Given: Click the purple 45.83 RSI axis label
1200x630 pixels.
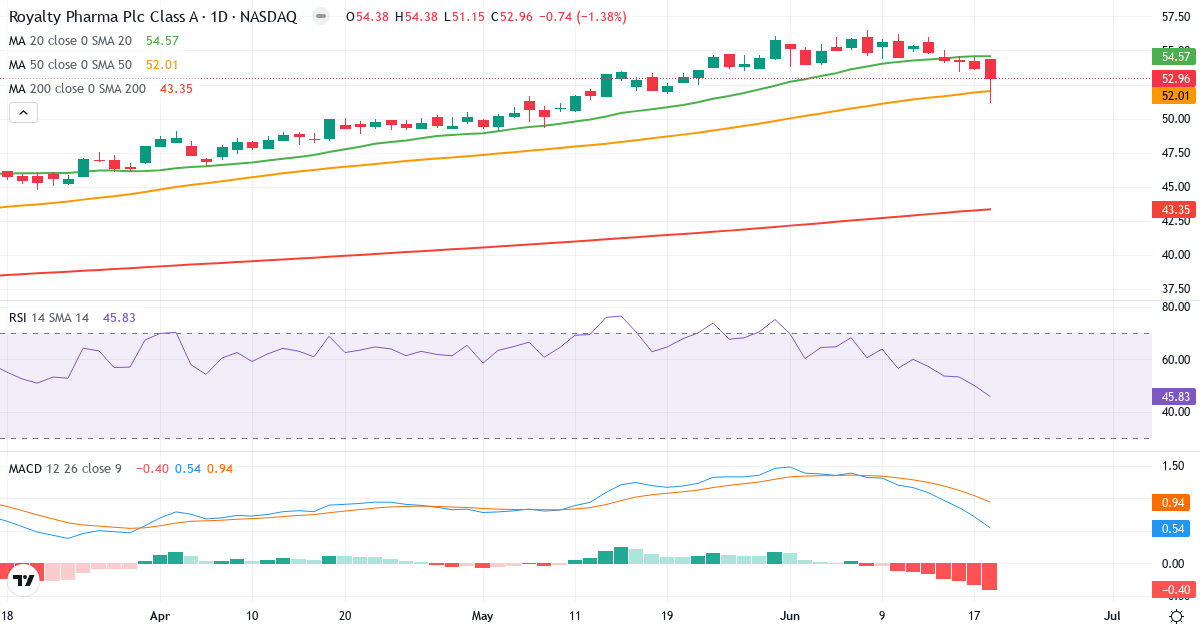Looking at the screenshot, I should (x=1175, y=396).
